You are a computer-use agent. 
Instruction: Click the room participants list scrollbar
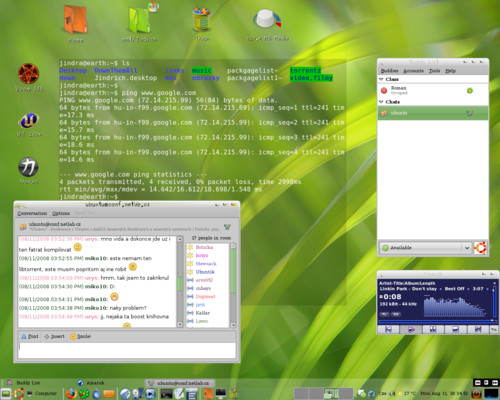pos(233,285)
